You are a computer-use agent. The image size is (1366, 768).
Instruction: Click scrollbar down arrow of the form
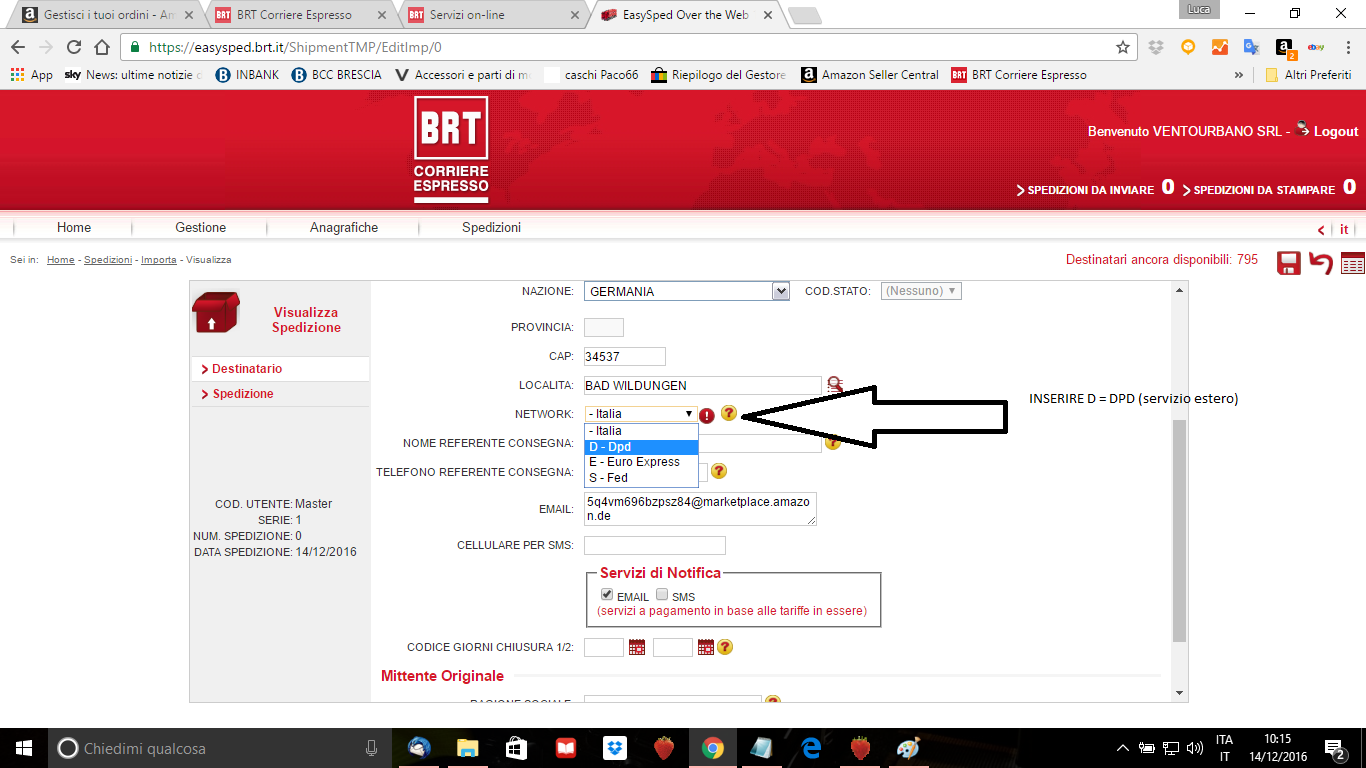1180,693
